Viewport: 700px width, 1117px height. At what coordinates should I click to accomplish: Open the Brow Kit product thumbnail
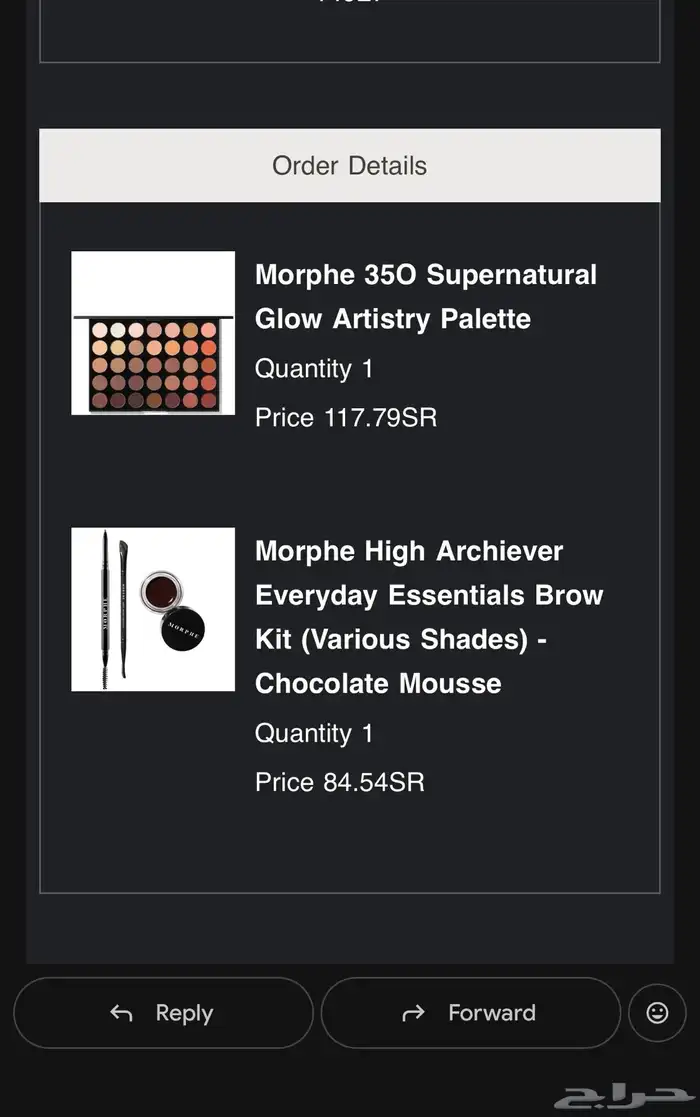[153, 609]
